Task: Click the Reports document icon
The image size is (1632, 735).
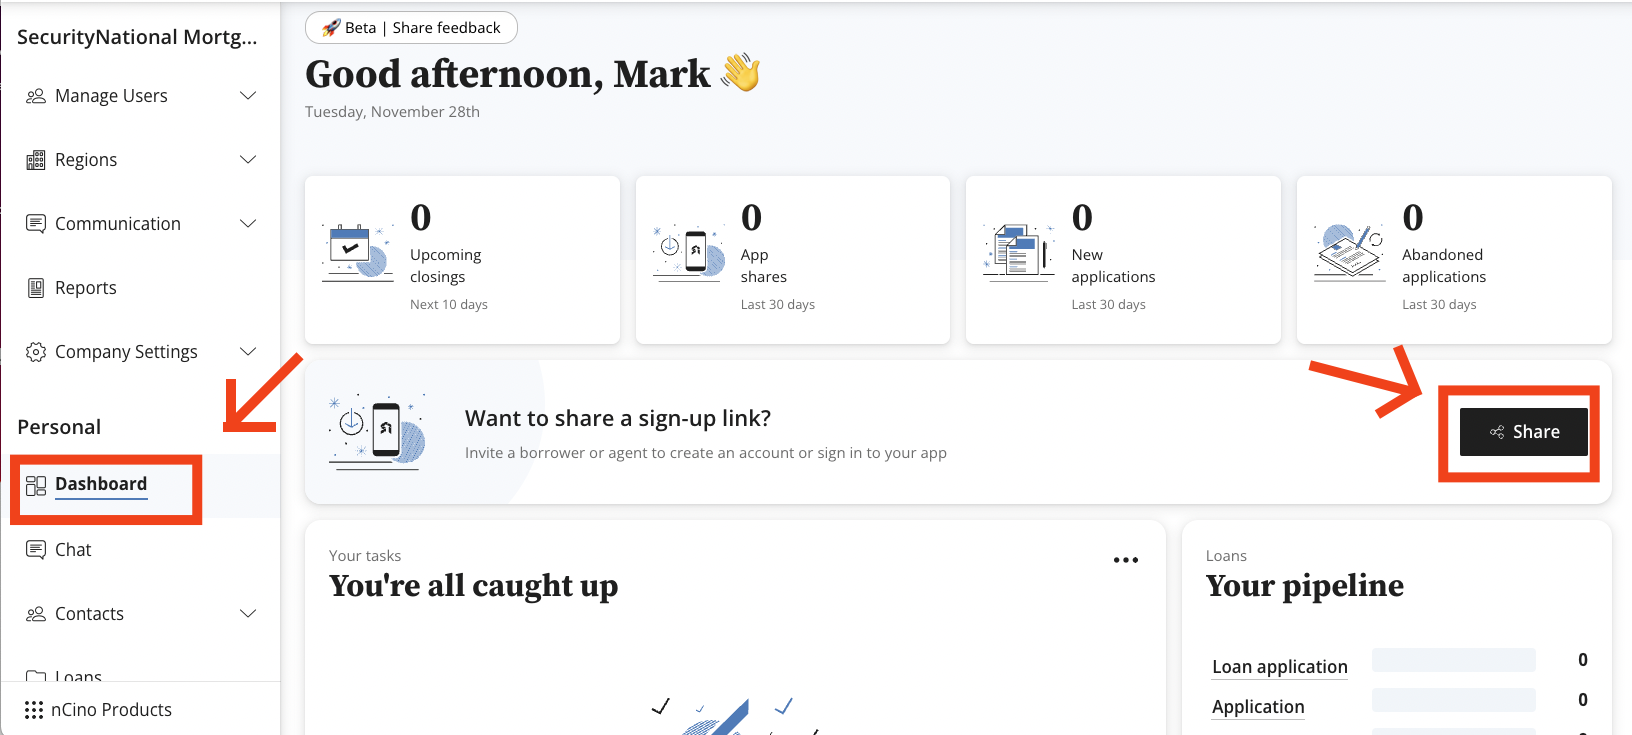Action: 36,288
